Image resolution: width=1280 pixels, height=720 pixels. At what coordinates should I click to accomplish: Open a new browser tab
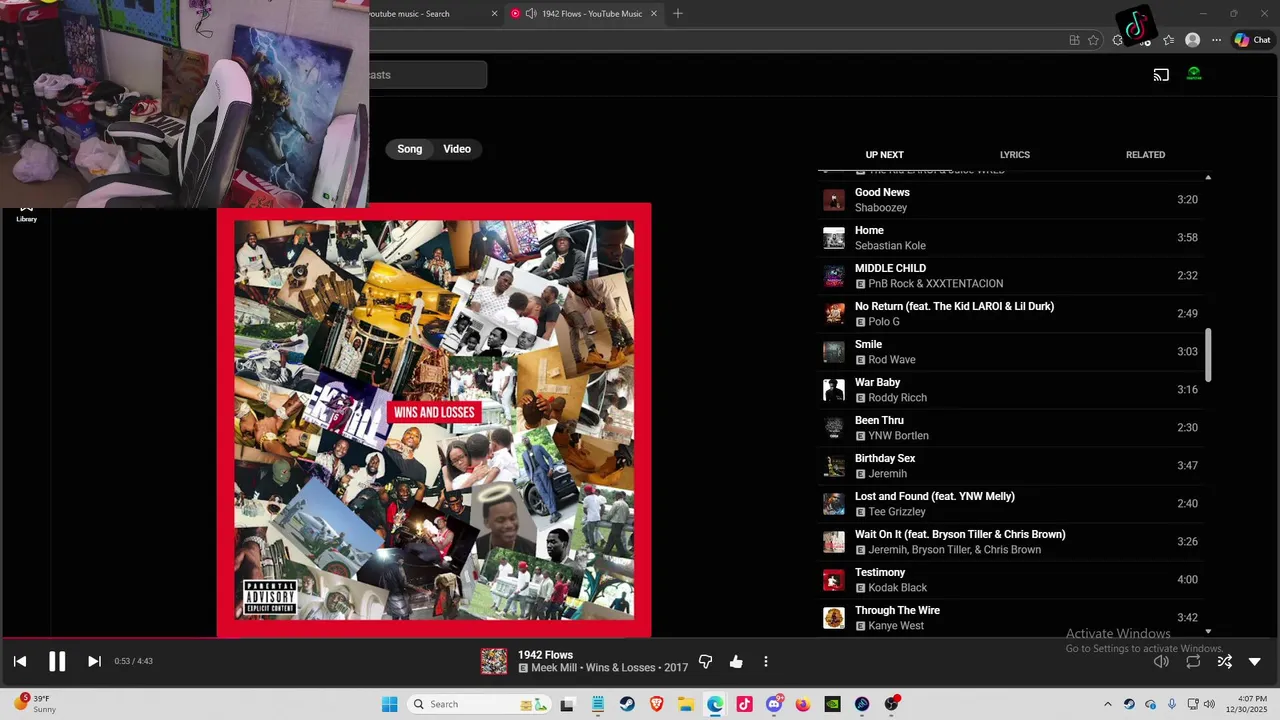tap(678, 14)
